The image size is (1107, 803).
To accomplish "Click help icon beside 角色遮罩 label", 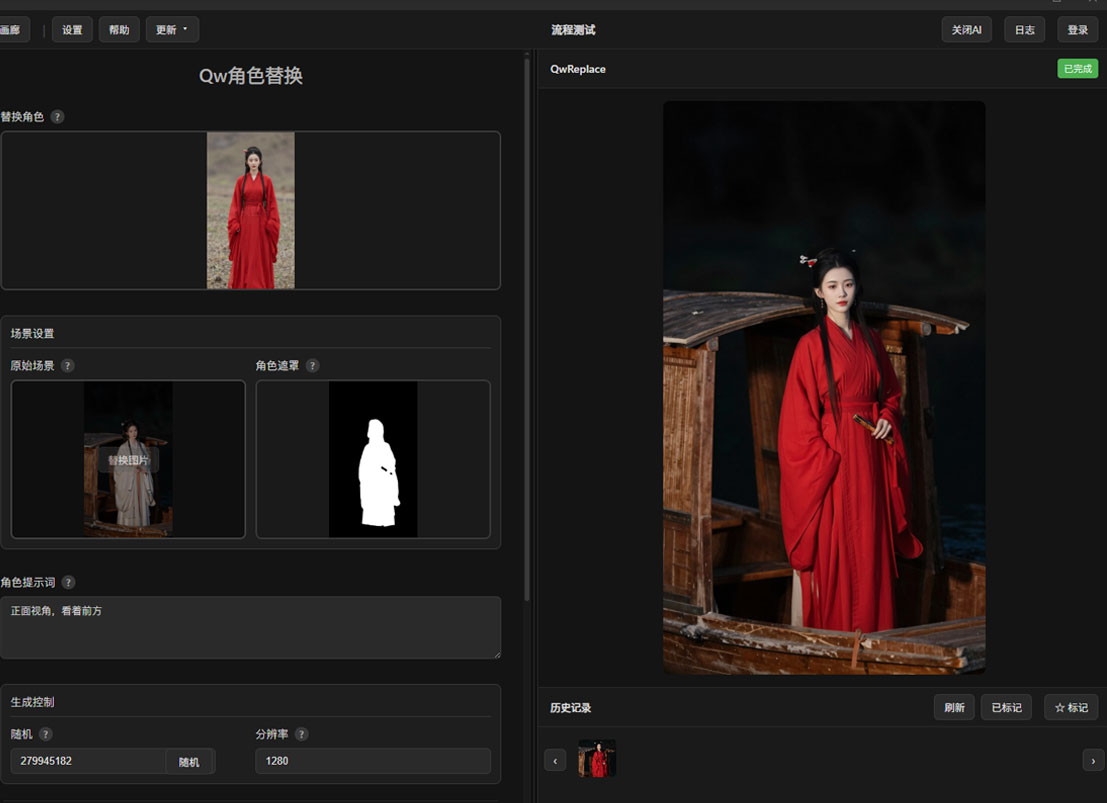I will click(x=312, y=366).
